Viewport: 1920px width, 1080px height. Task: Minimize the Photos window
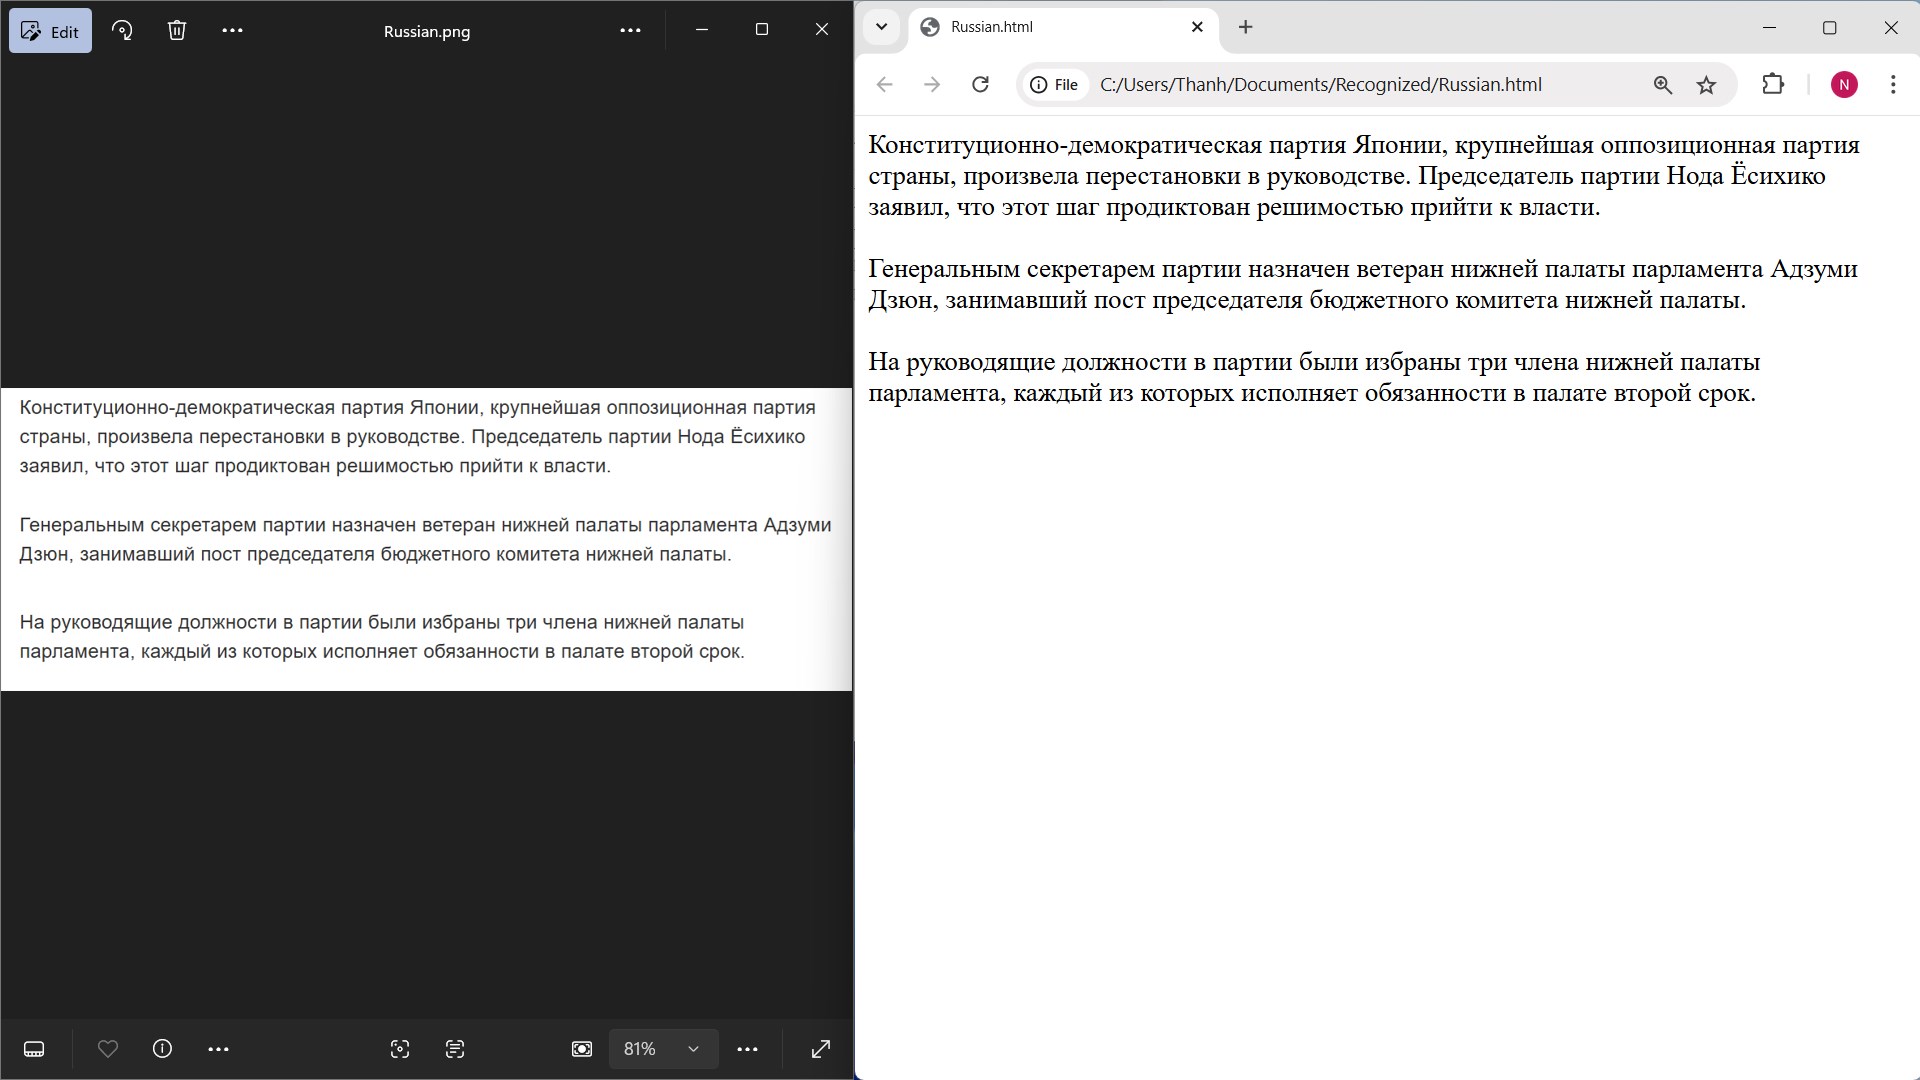click(x=702, y=30)
